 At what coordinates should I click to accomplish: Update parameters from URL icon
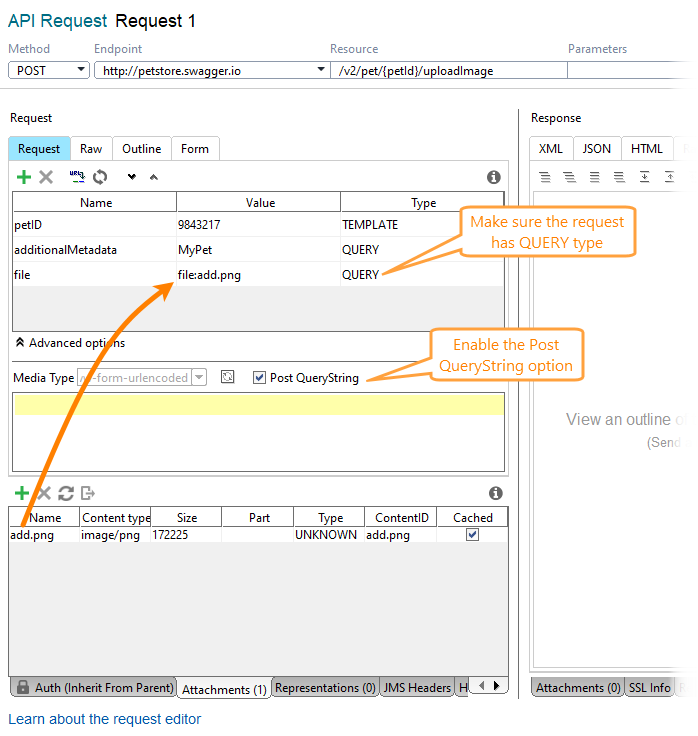[x=77, y=176]
